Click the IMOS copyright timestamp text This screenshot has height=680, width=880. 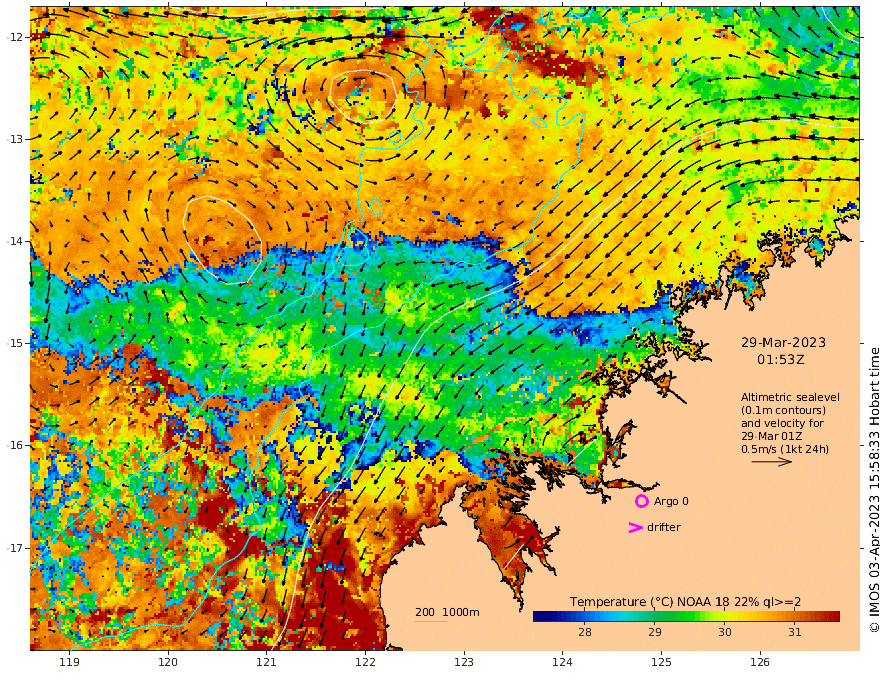tap(873, 490)
